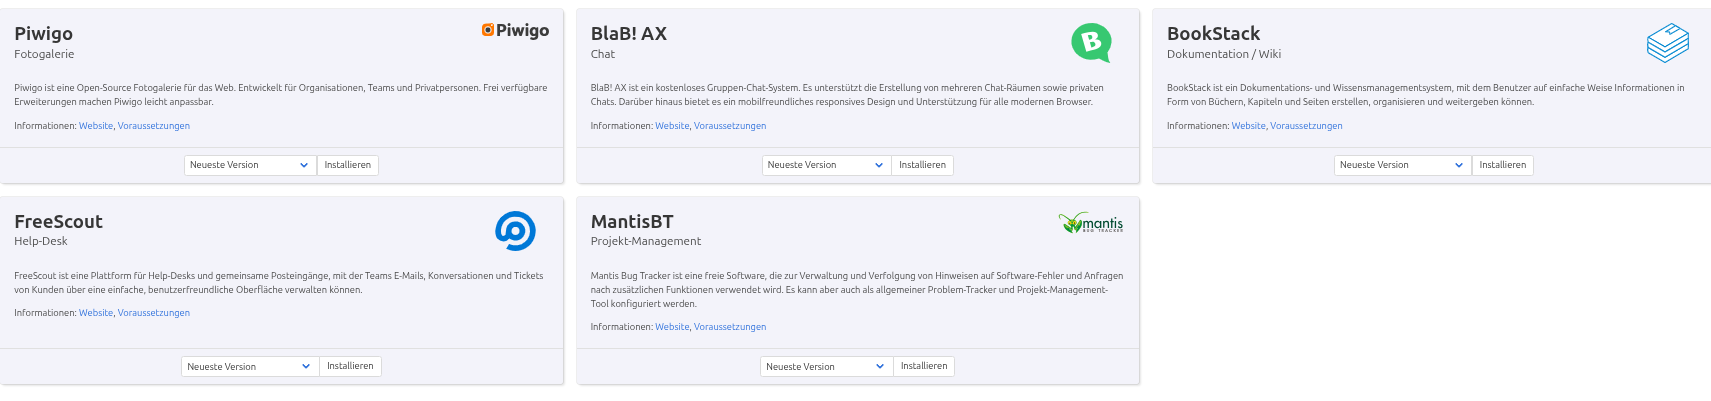The height and width of the screenshot is (401, 1711).
Task: View BlaB! AX Voraussetzungen link
Action: (730, 126)
